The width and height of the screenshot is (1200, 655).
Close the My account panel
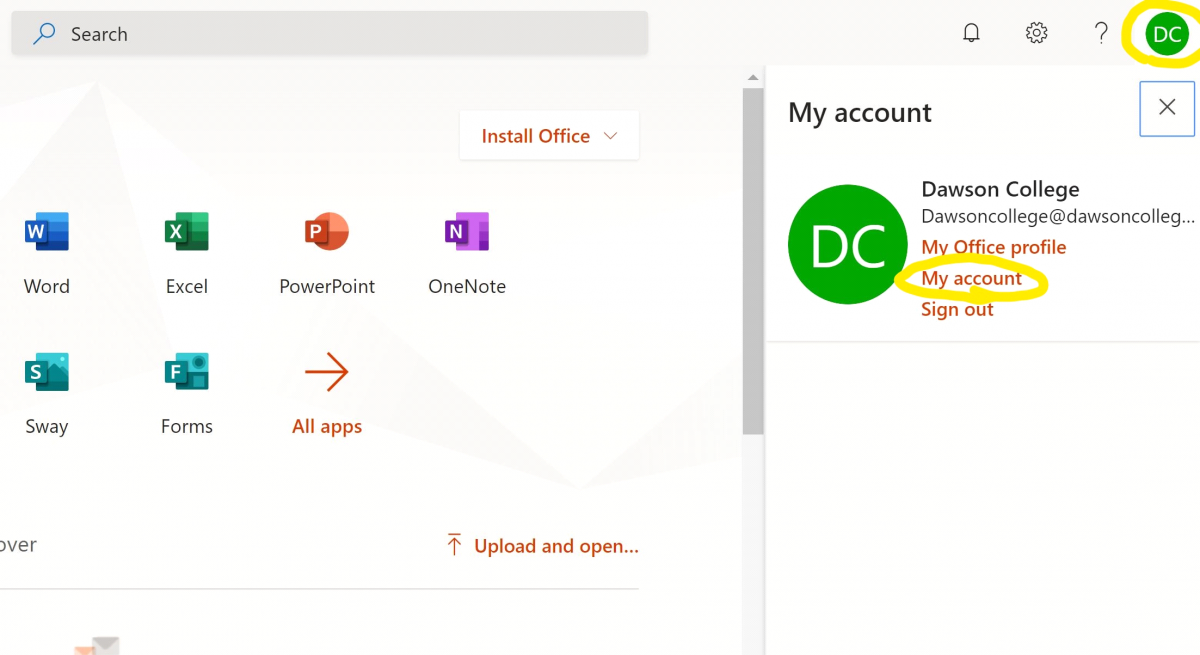point(1167,108)
